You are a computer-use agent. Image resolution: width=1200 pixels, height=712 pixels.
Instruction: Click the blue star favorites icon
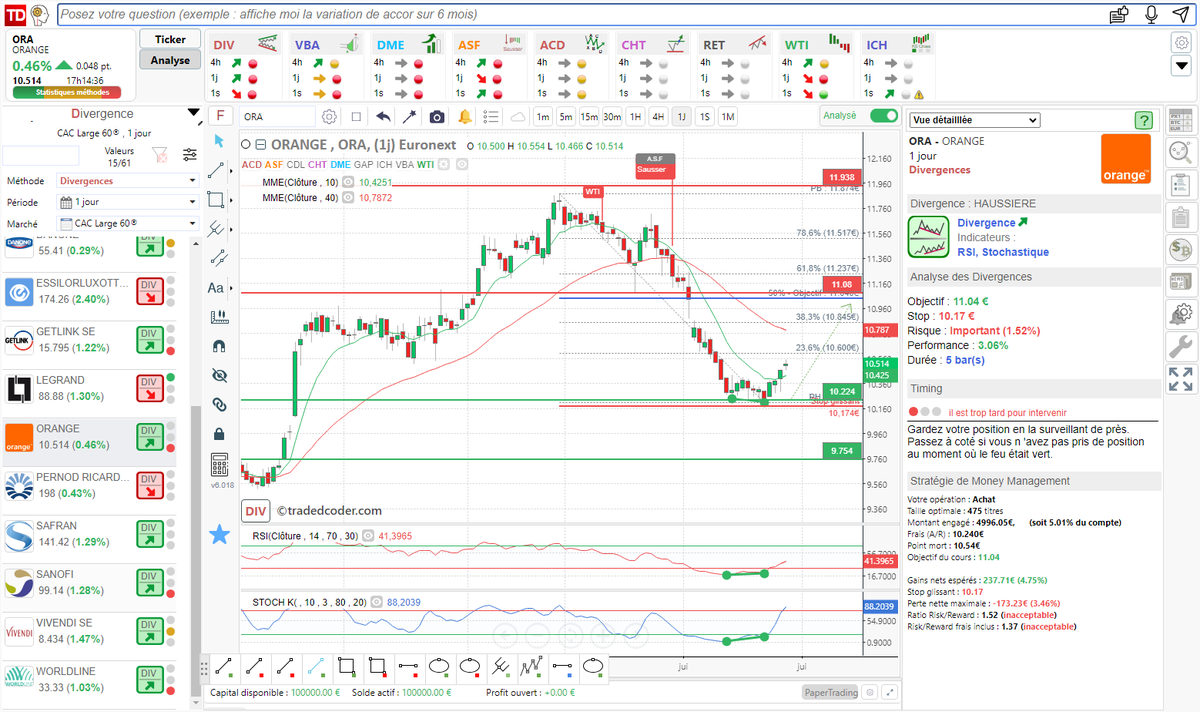point(219,534)
